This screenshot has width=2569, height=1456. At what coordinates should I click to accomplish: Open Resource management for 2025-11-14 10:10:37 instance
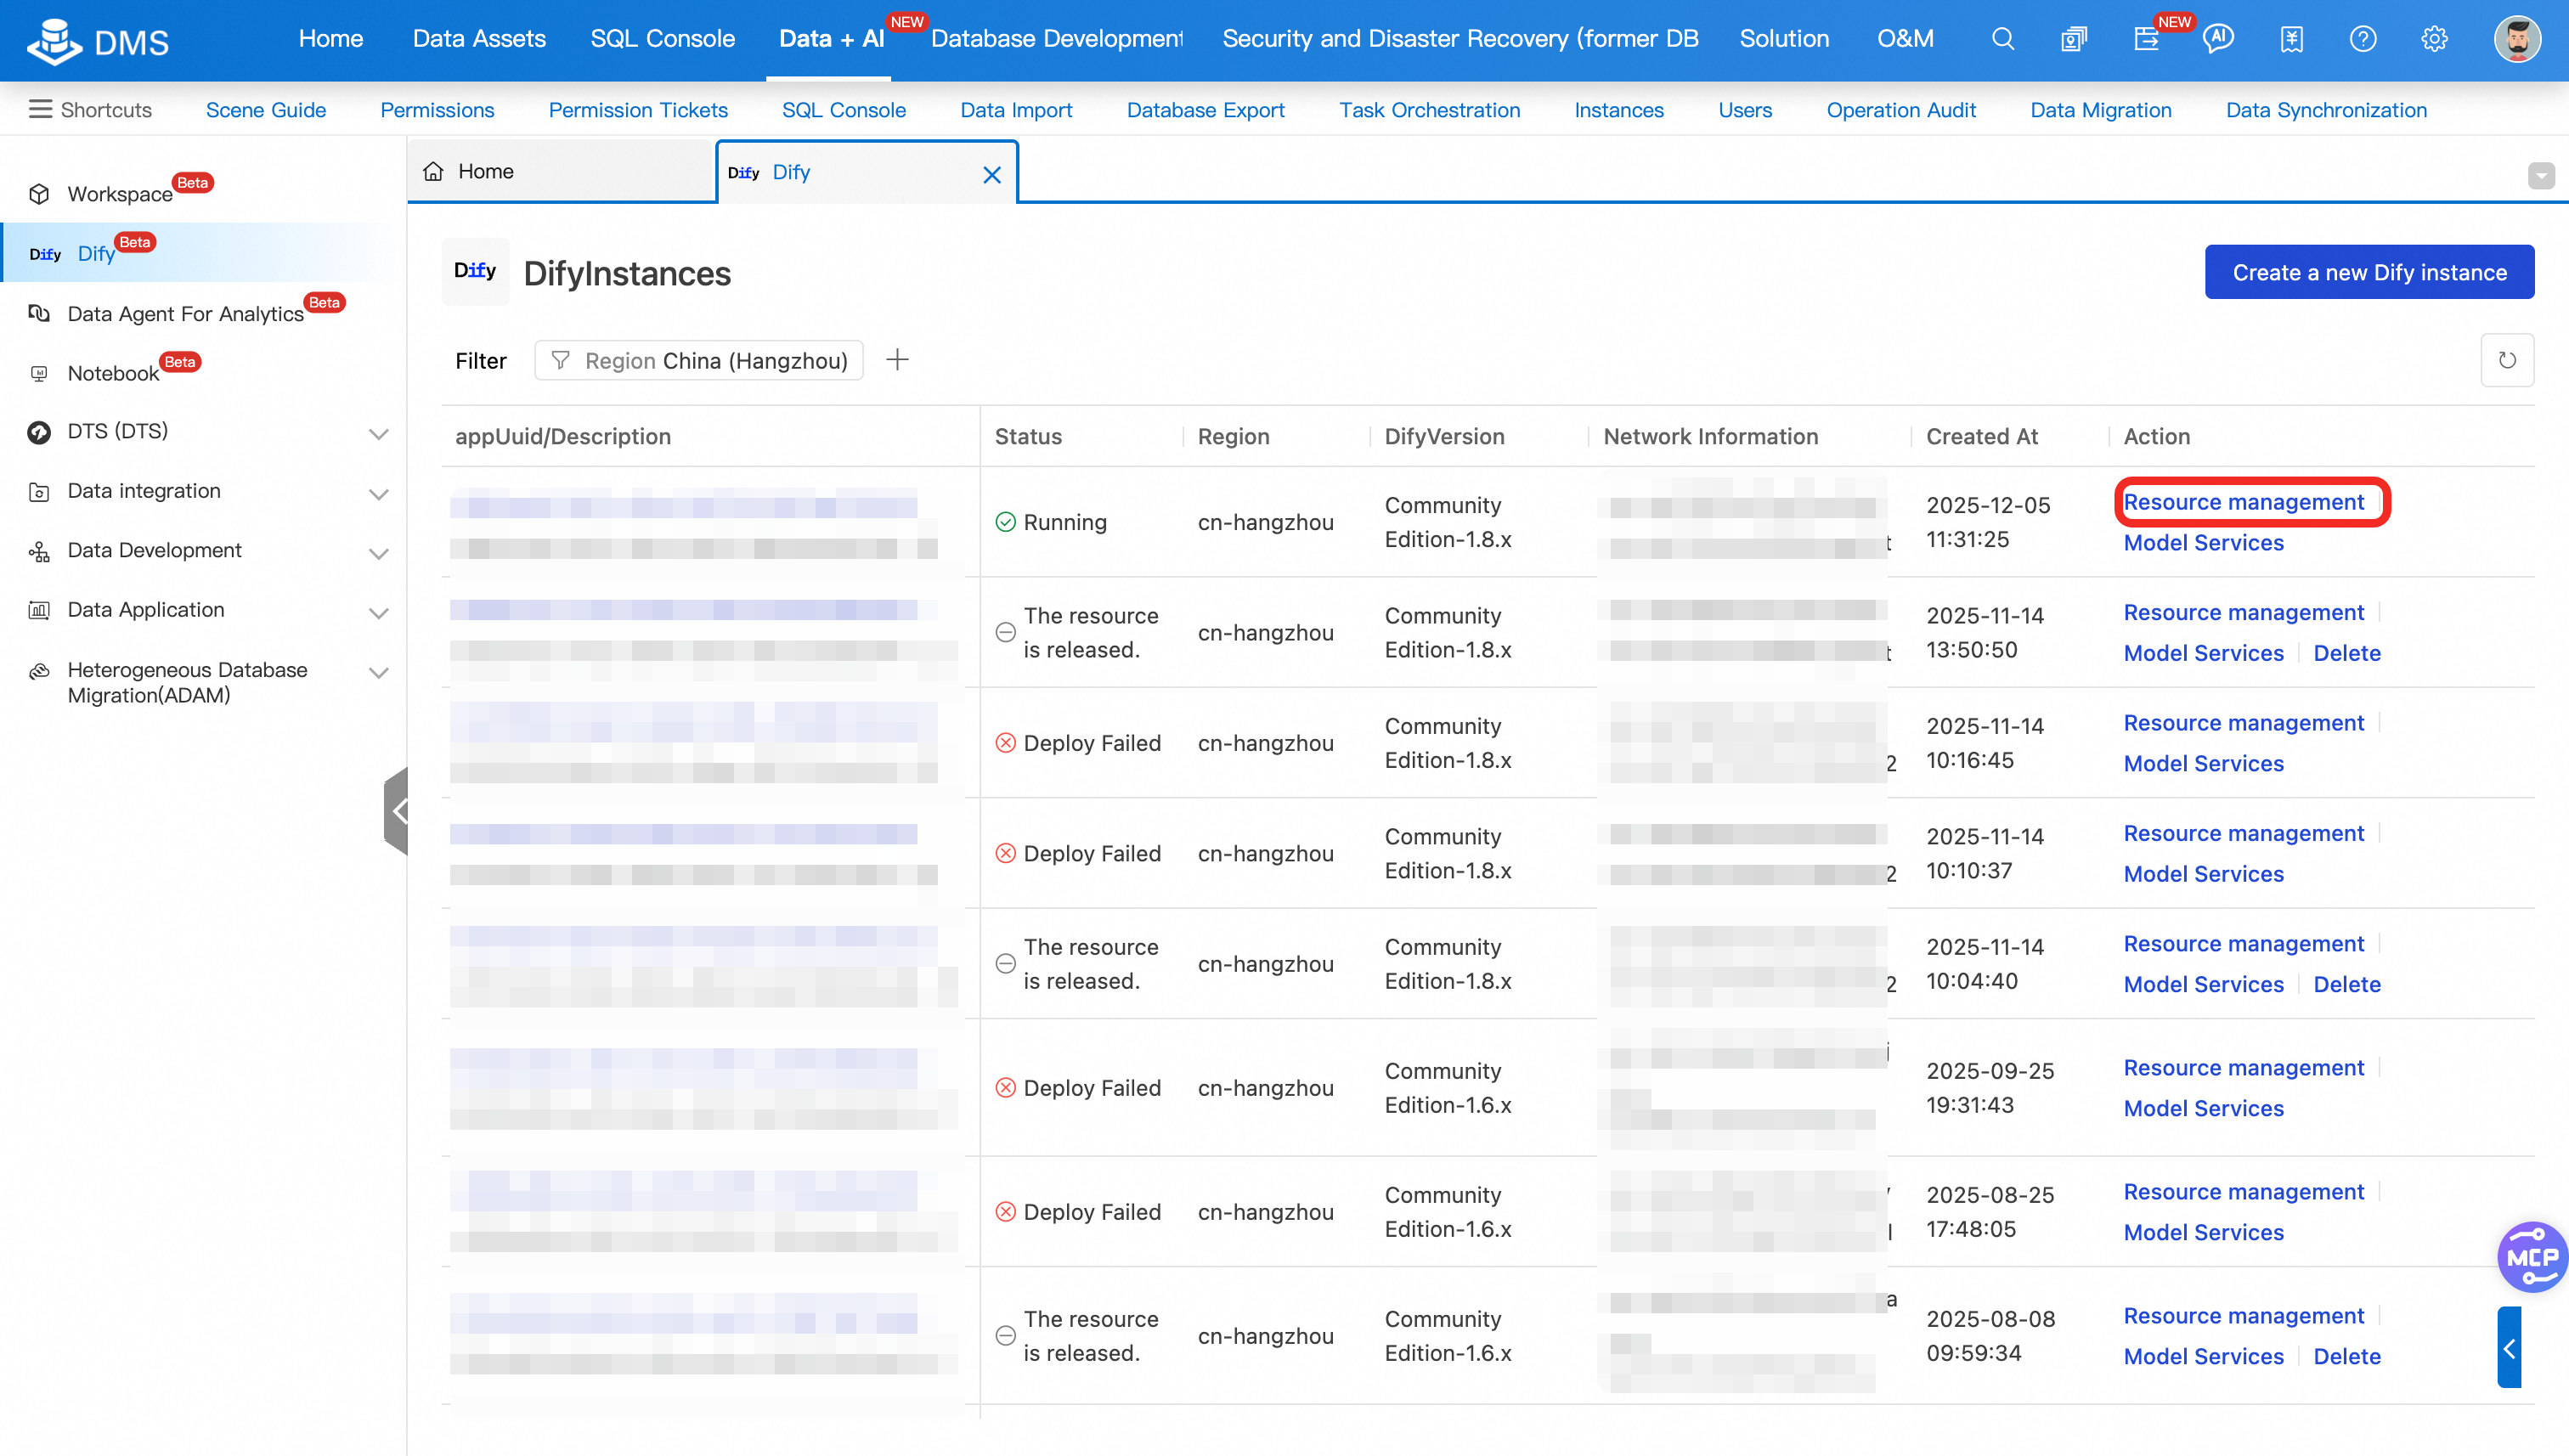pyautogui.click(x=2243, y=833)
